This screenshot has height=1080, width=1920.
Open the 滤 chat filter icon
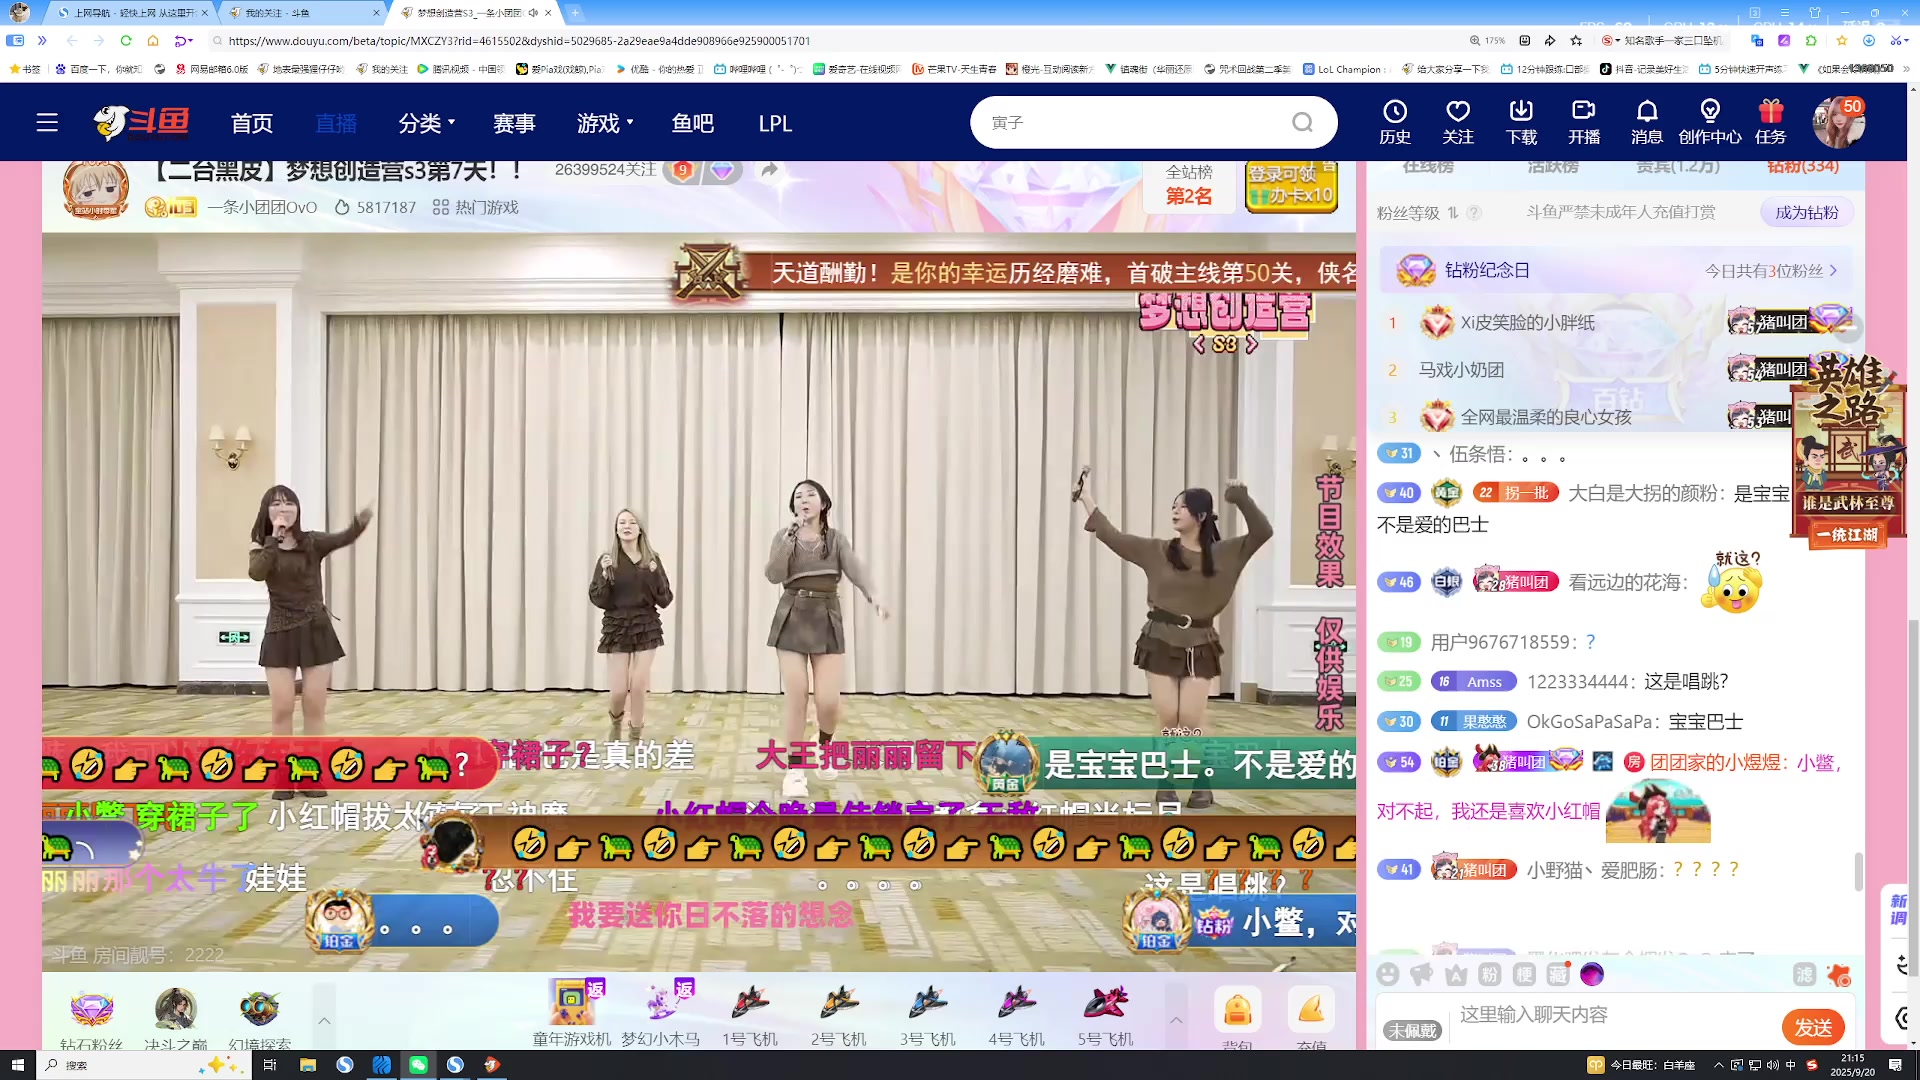click(1804, 974)
